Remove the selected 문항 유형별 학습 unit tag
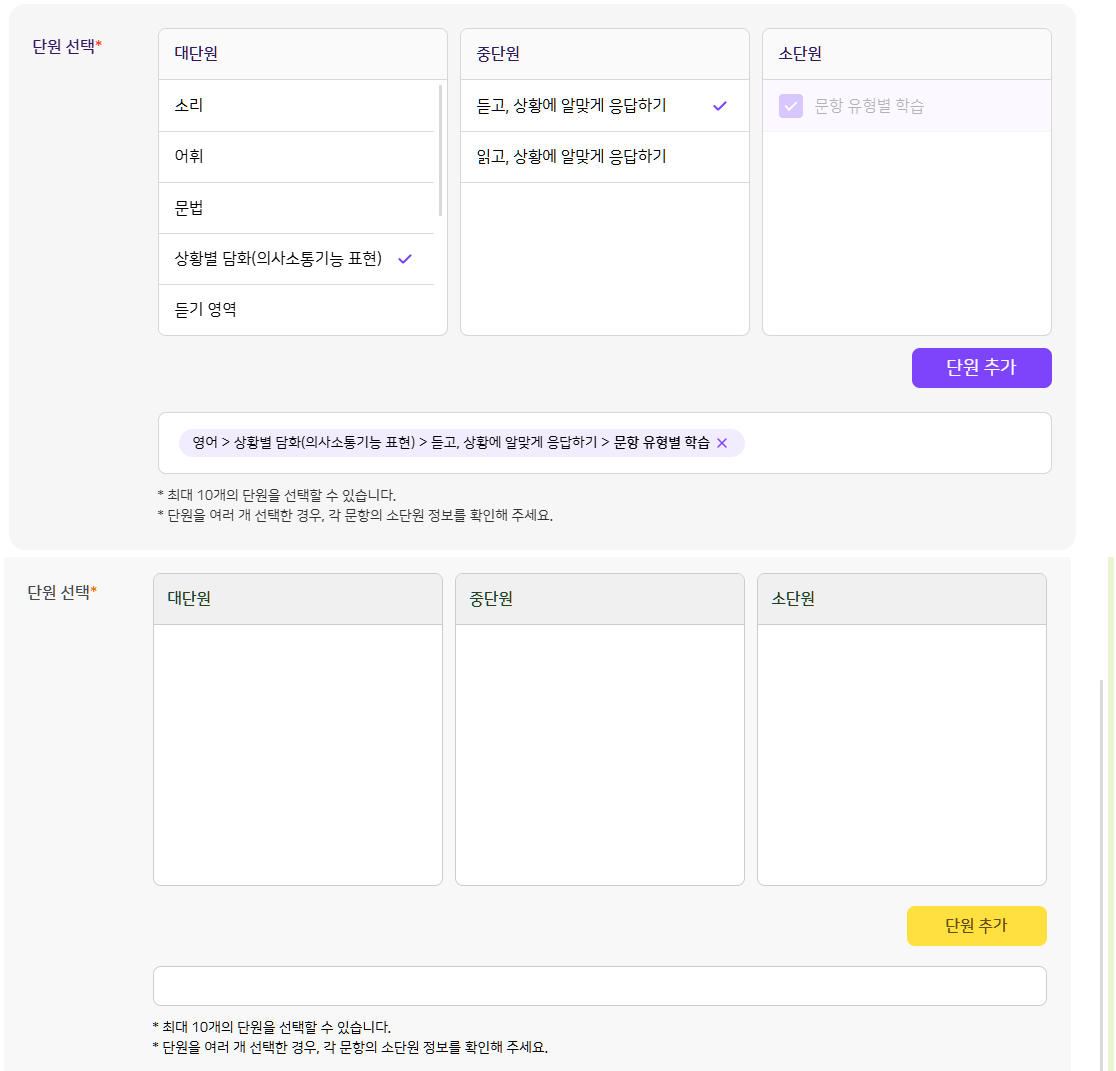 coord(722,443)
